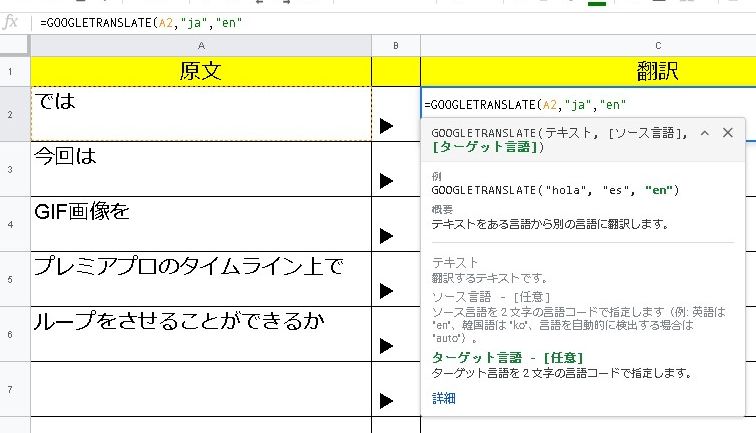Click the black arrow beside では

(x=387, y=126)
